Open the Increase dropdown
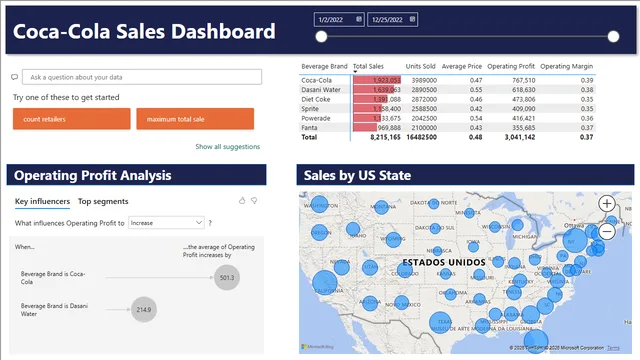 pos(166,223)
